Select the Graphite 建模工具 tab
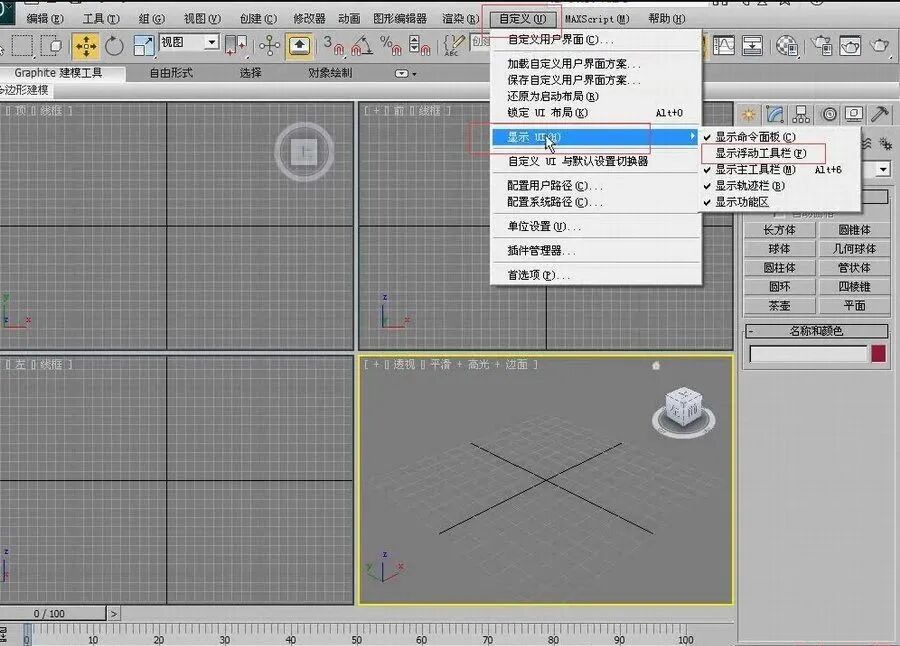This screenshot has height=646, width=900. pos(59,73)
